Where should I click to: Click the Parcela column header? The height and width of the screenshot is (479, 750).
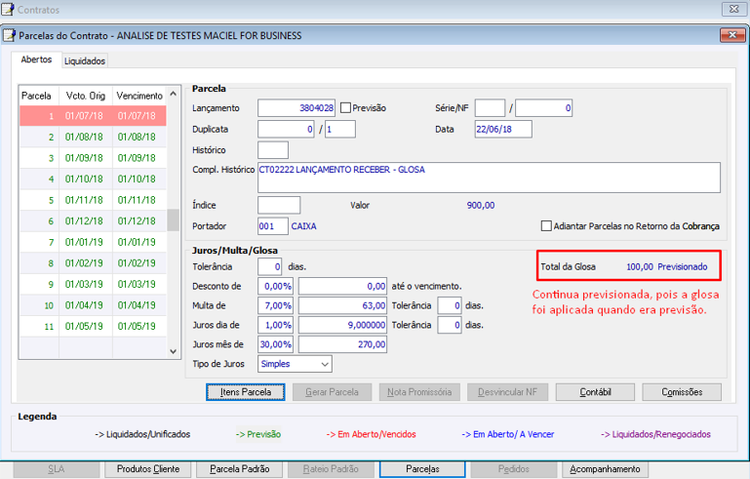point(39,96)
